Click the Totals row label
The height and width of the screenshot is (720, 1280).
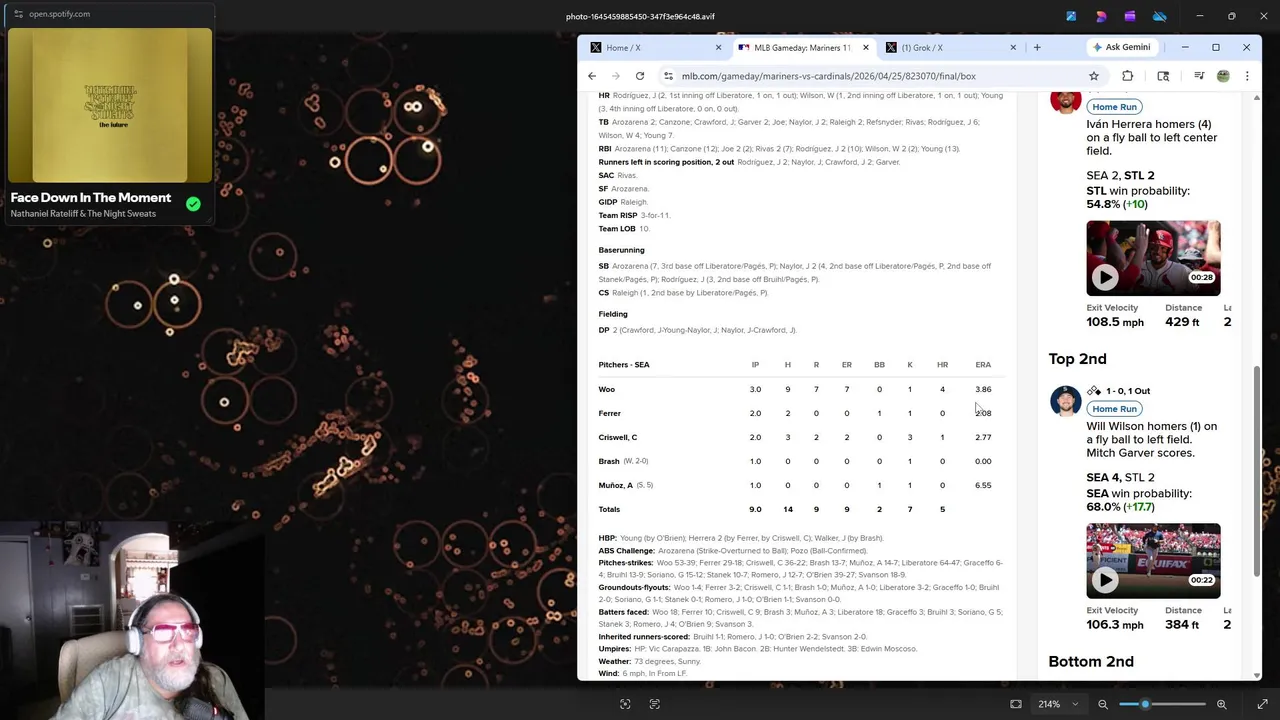coord(609,509)
